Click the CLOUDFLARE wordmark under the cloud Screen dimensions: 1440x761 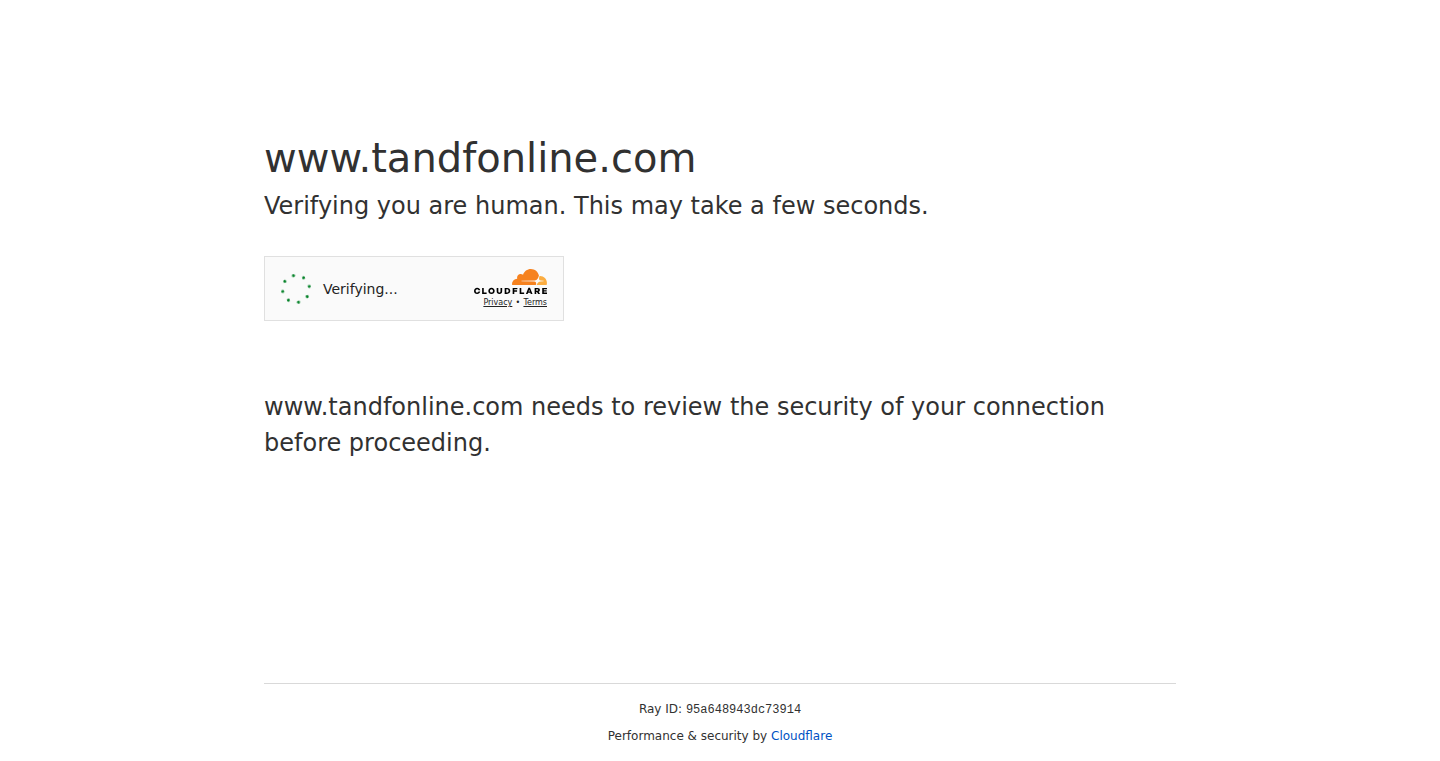point(511,291)
